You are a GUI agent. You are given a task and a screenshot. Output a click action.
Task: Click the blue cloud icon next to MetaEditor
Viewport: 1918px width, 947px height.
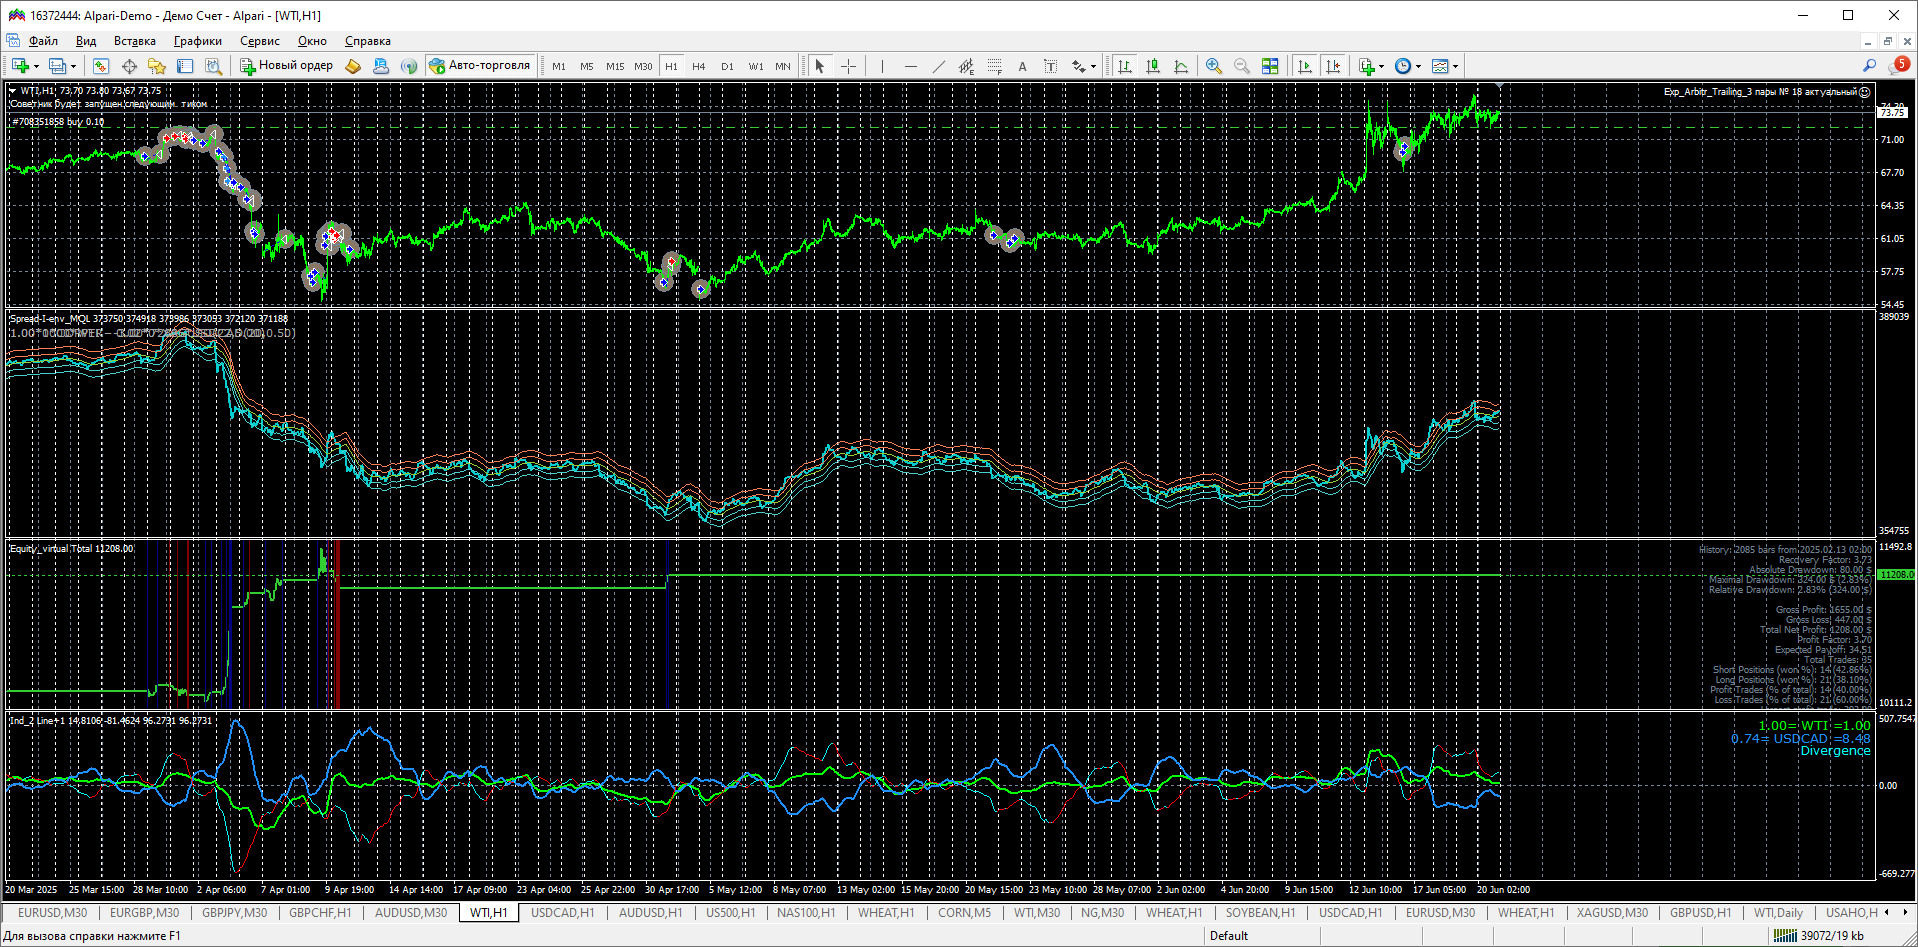(381, 66)
